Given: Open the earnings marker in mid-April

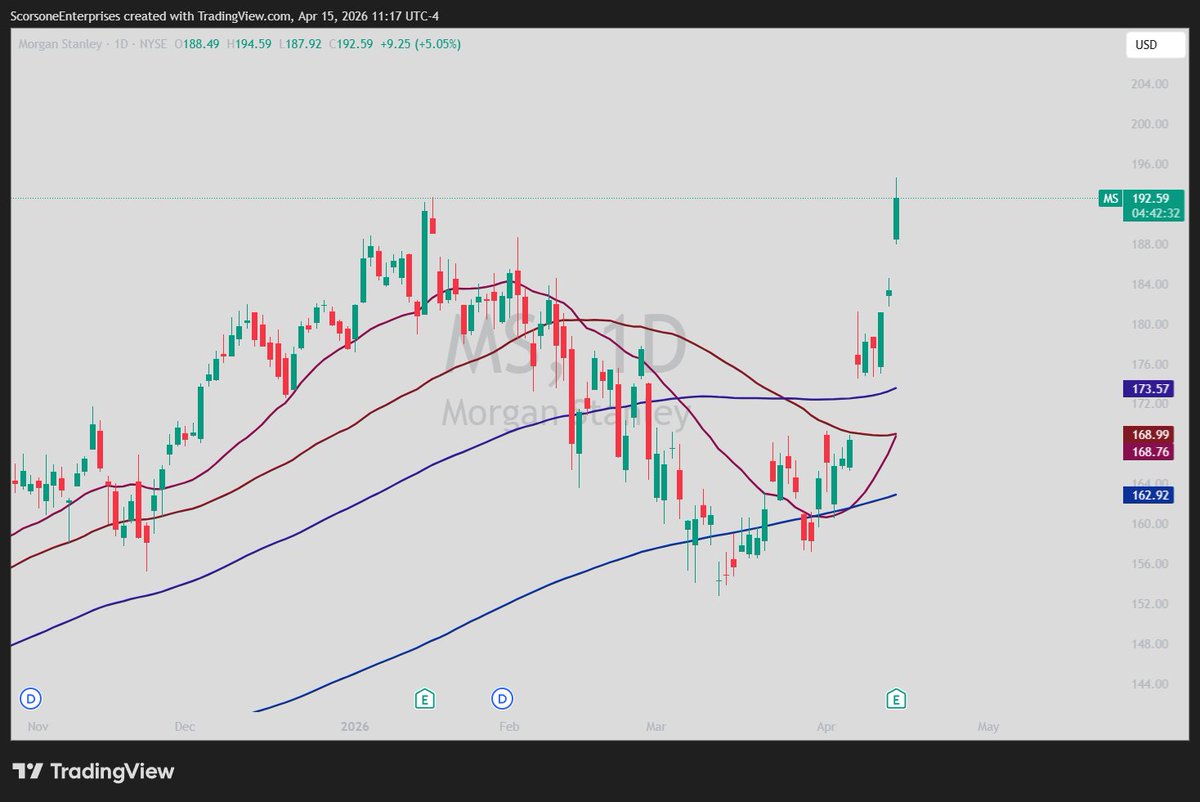Looking at the screenshot, I should tap(897, 697).
